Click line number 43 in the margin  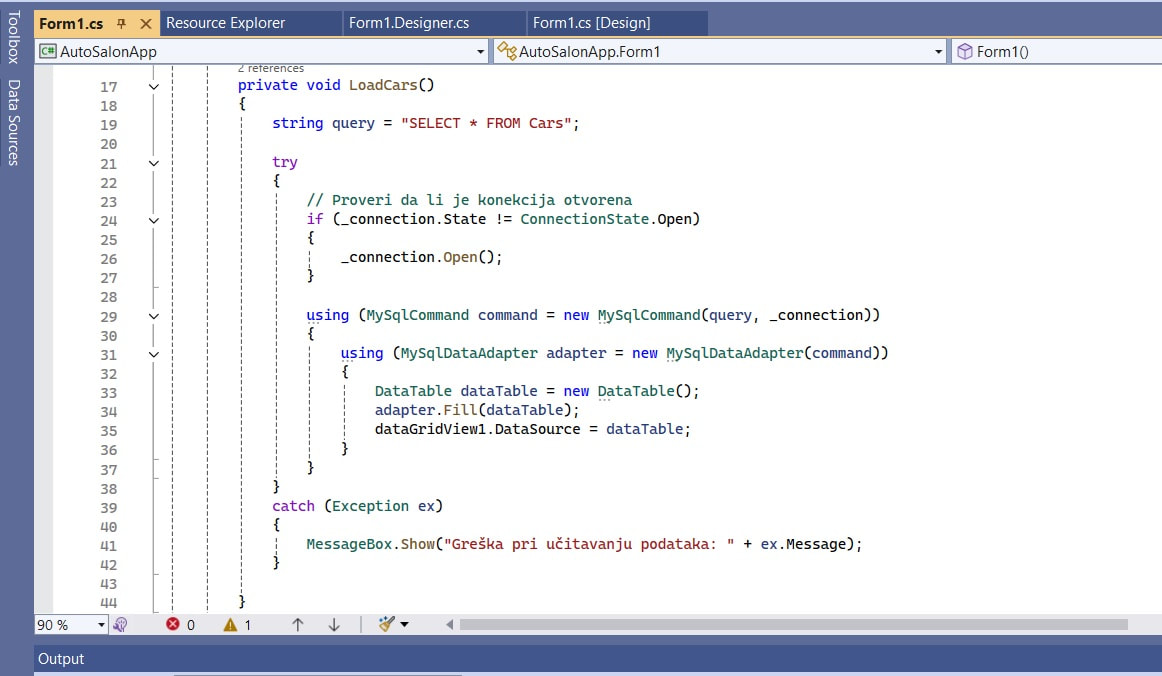109,584
